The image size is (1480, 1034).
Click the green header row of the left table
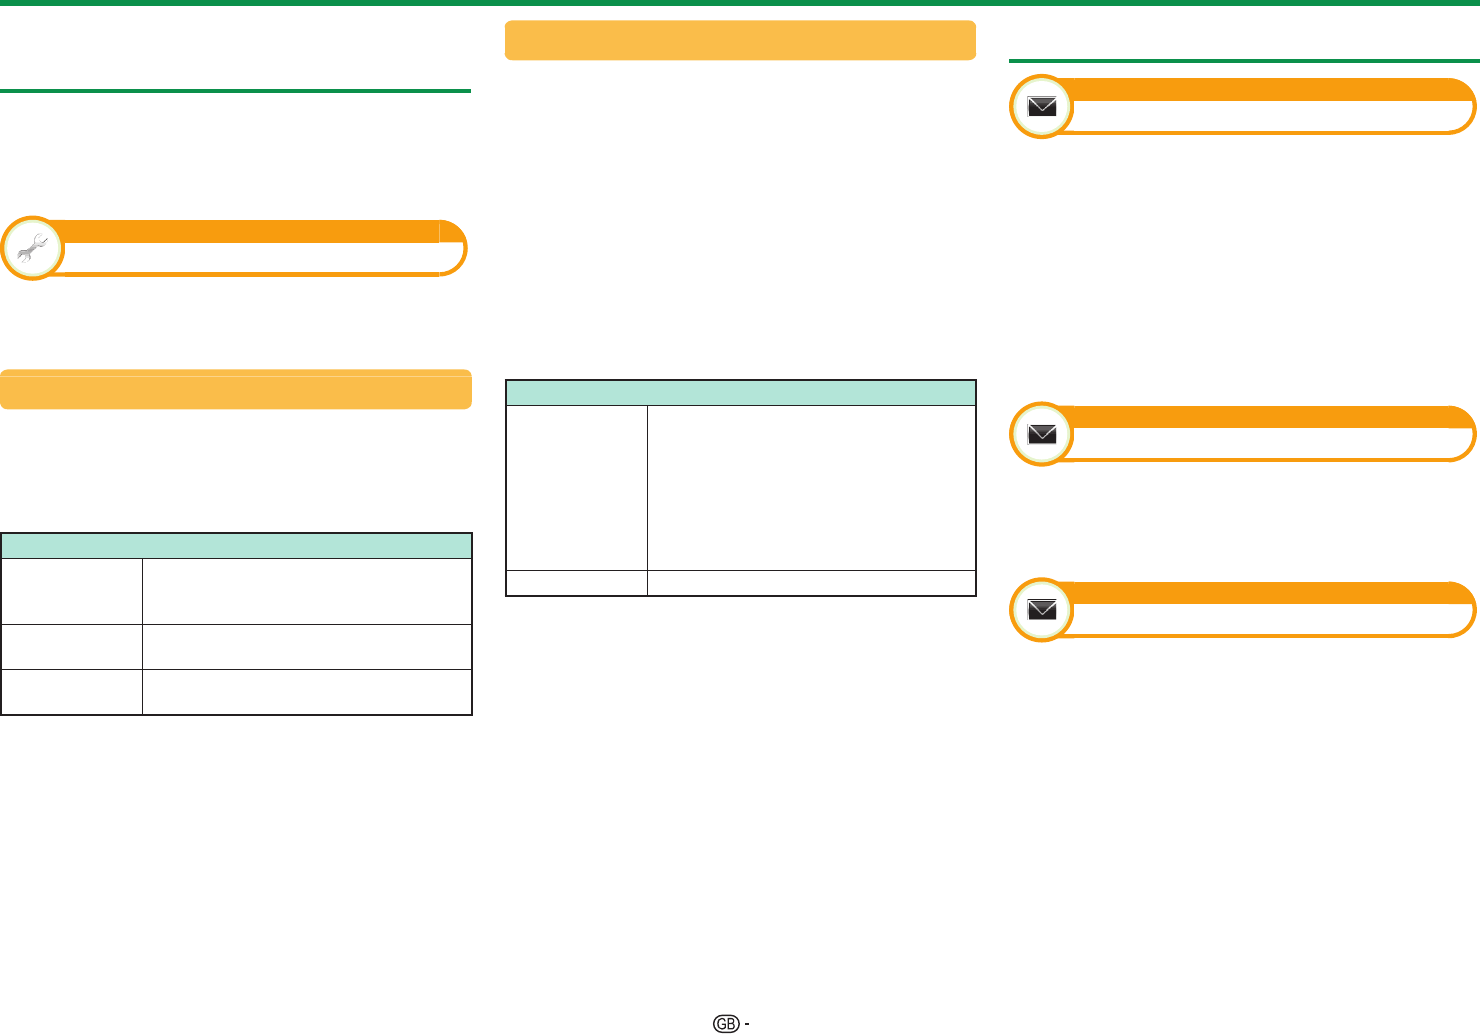tap(236, 545)
